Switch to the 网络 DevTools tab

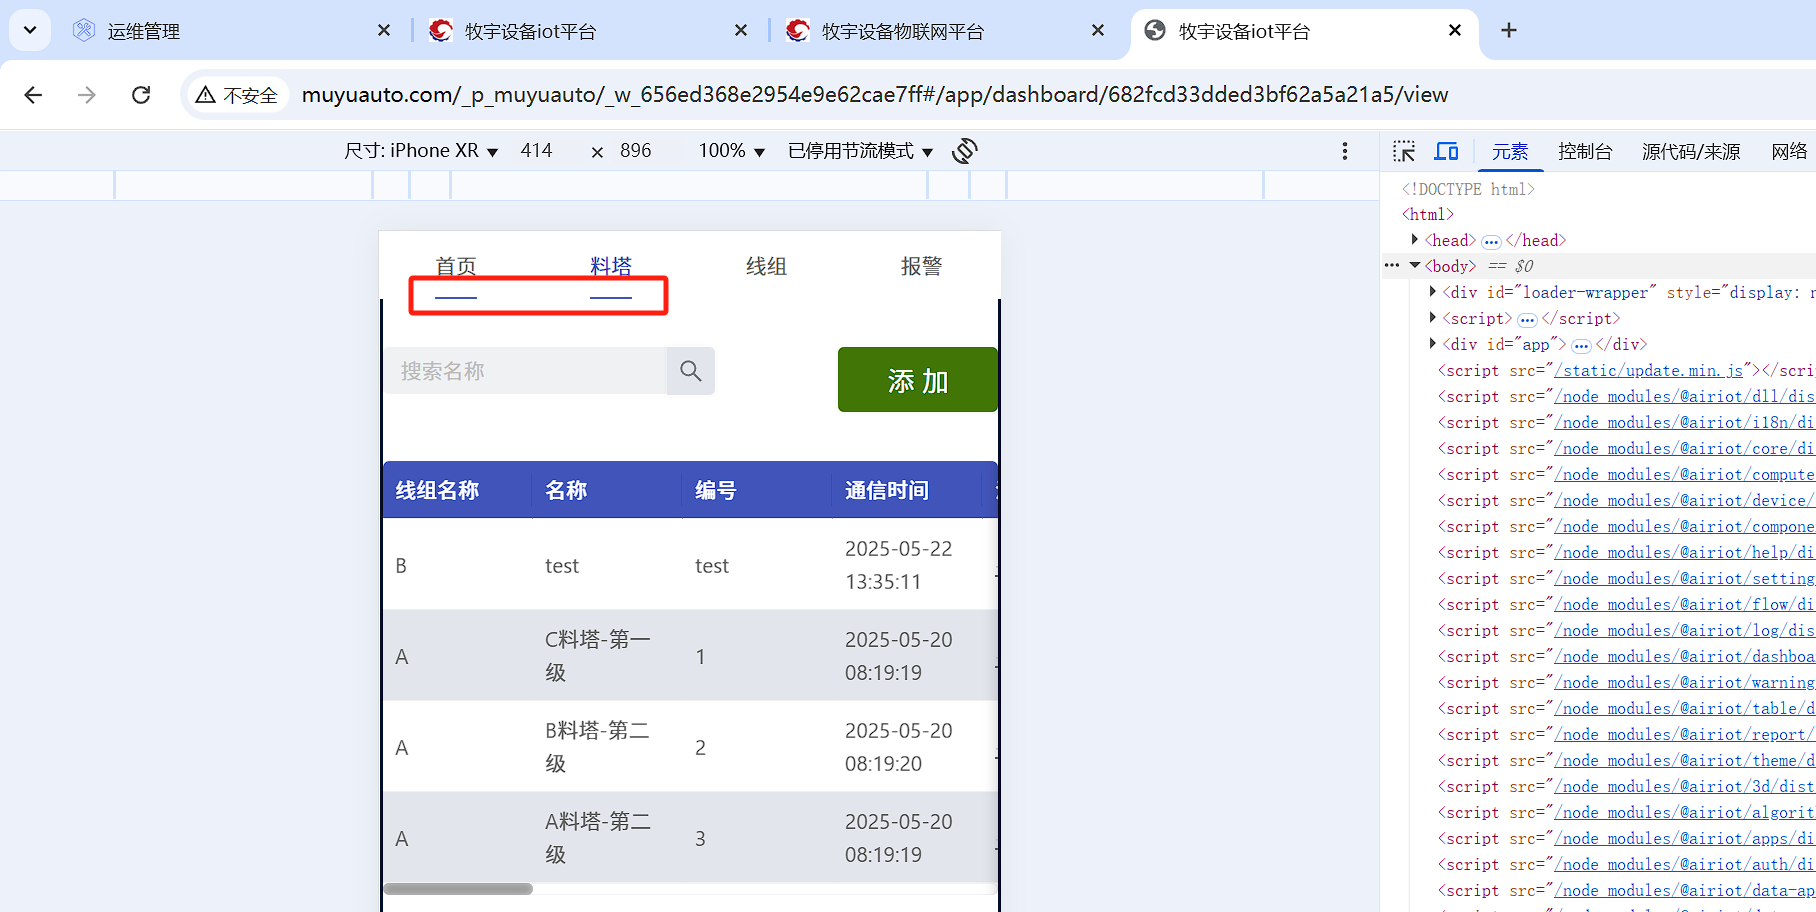click(1789, 151)
